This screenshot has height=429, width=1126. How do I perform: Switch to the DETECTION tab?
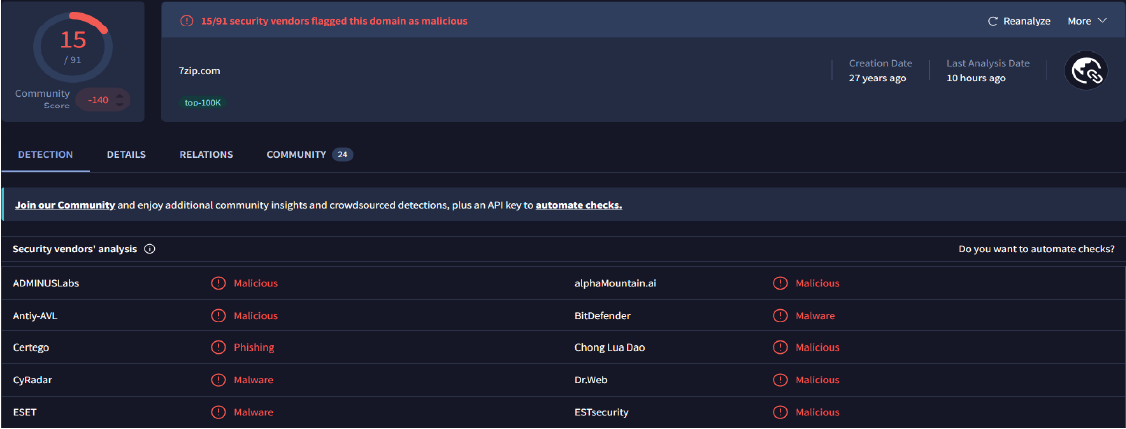coord(45,154)
